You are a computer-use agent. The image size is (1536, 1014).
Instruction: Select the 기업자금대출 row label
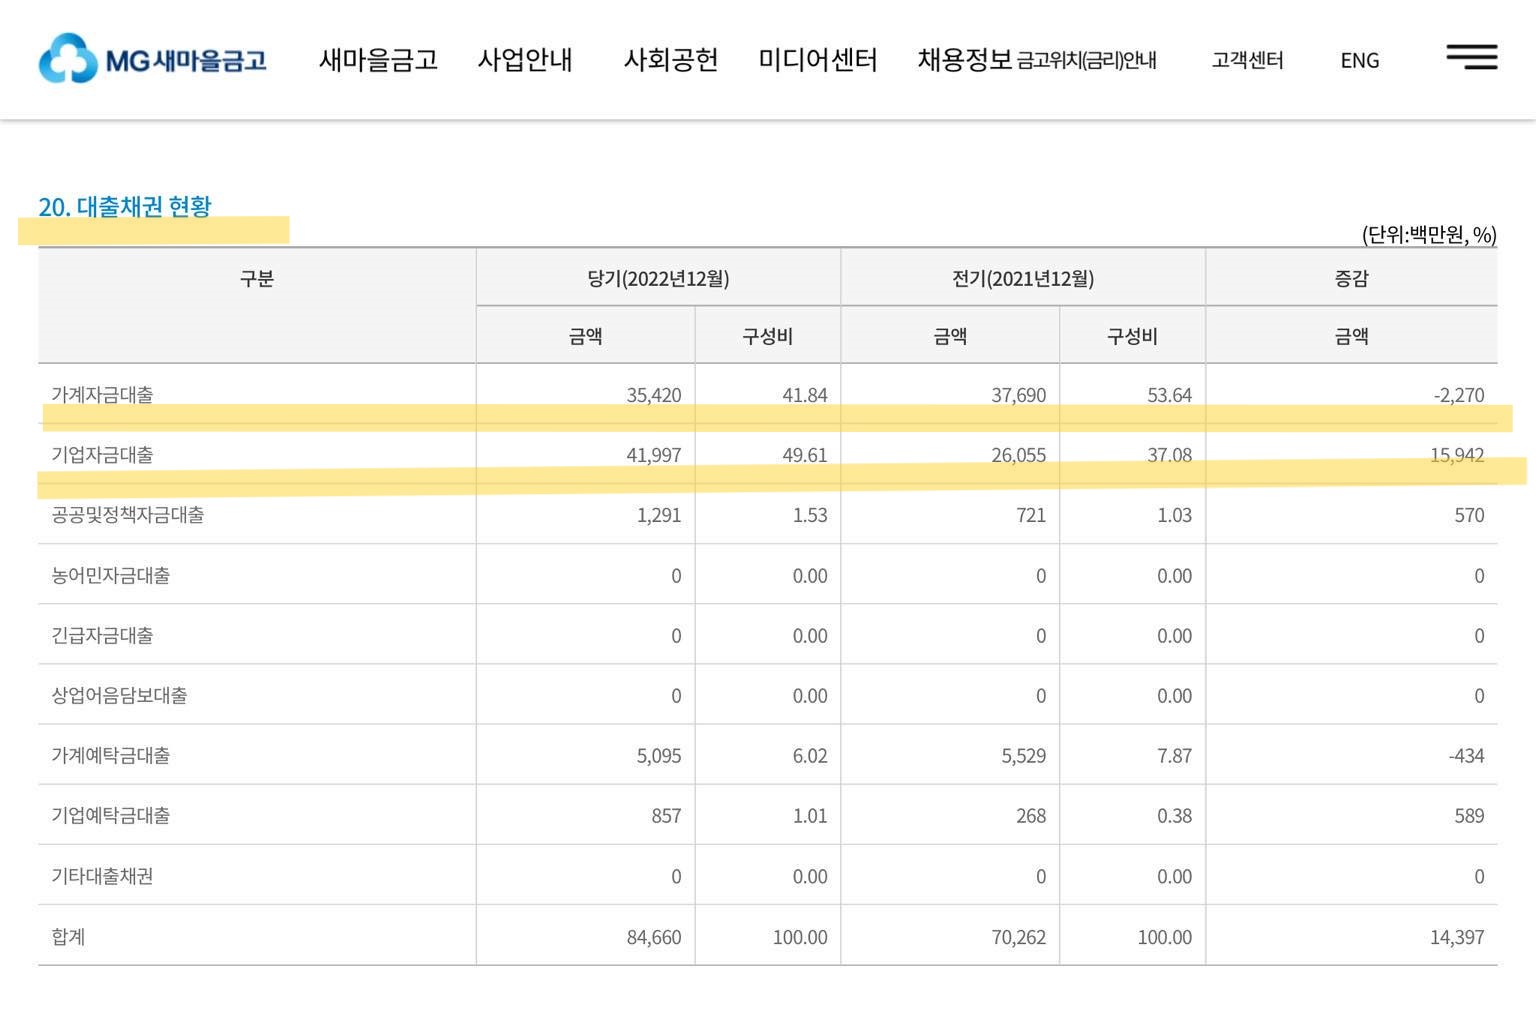(x=102, y=455)
